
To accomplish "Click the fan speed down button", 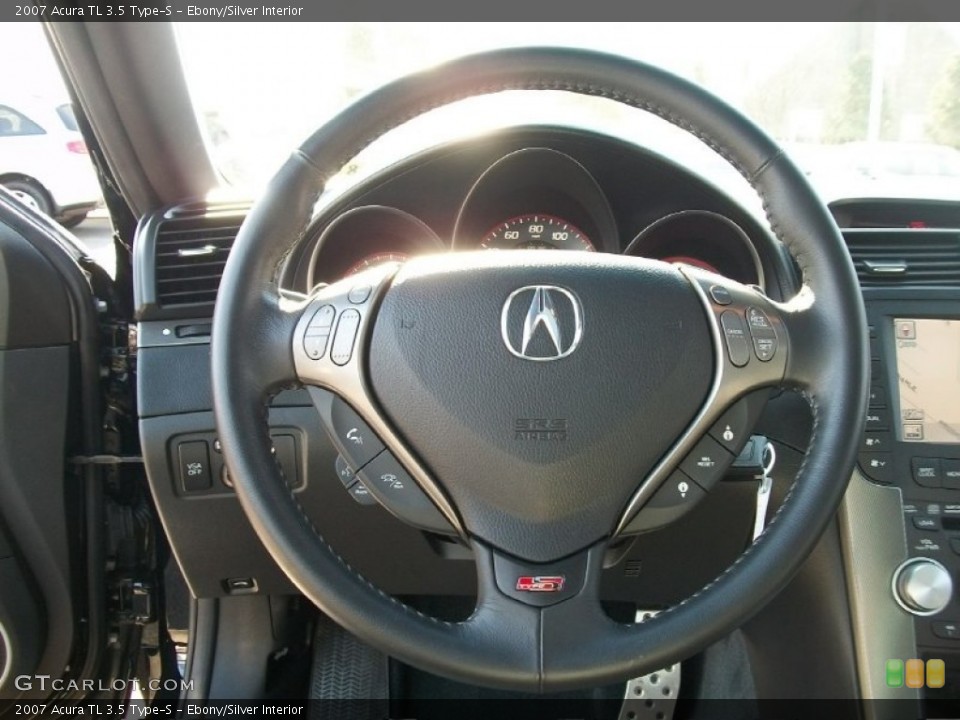I will coord(879,464).
